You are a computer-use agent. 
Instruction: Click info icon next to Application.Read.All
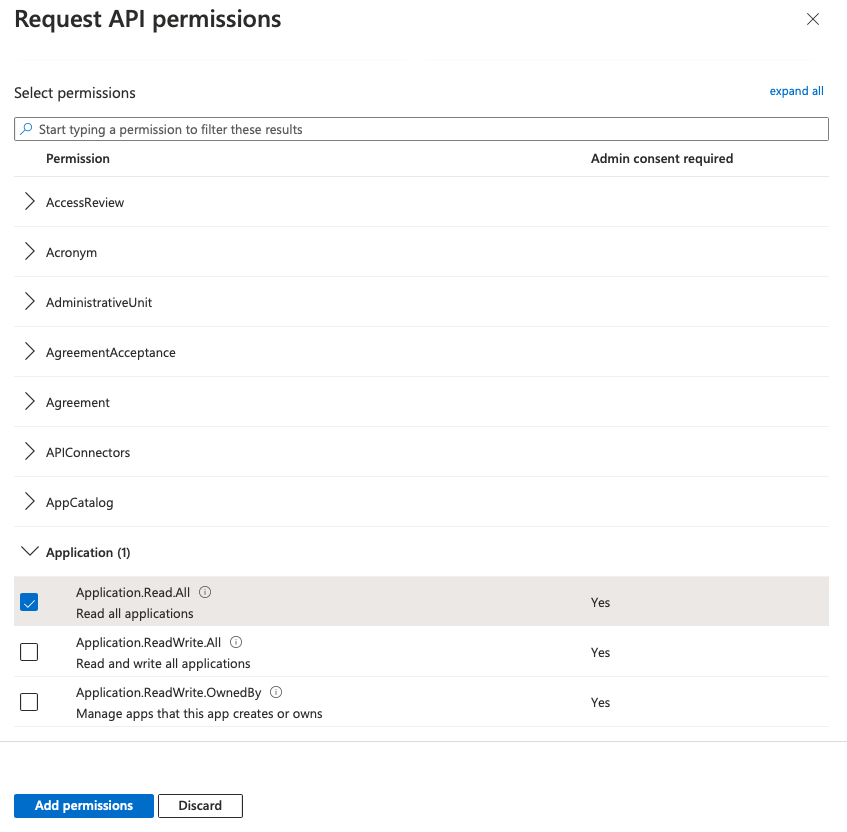[x=205, y=592]
